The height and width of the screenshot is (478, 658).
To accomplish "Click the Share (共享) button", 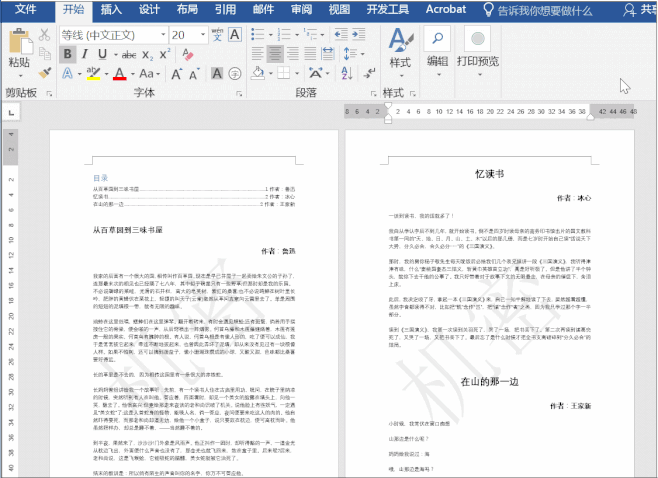I will click(x=640, y=10).
